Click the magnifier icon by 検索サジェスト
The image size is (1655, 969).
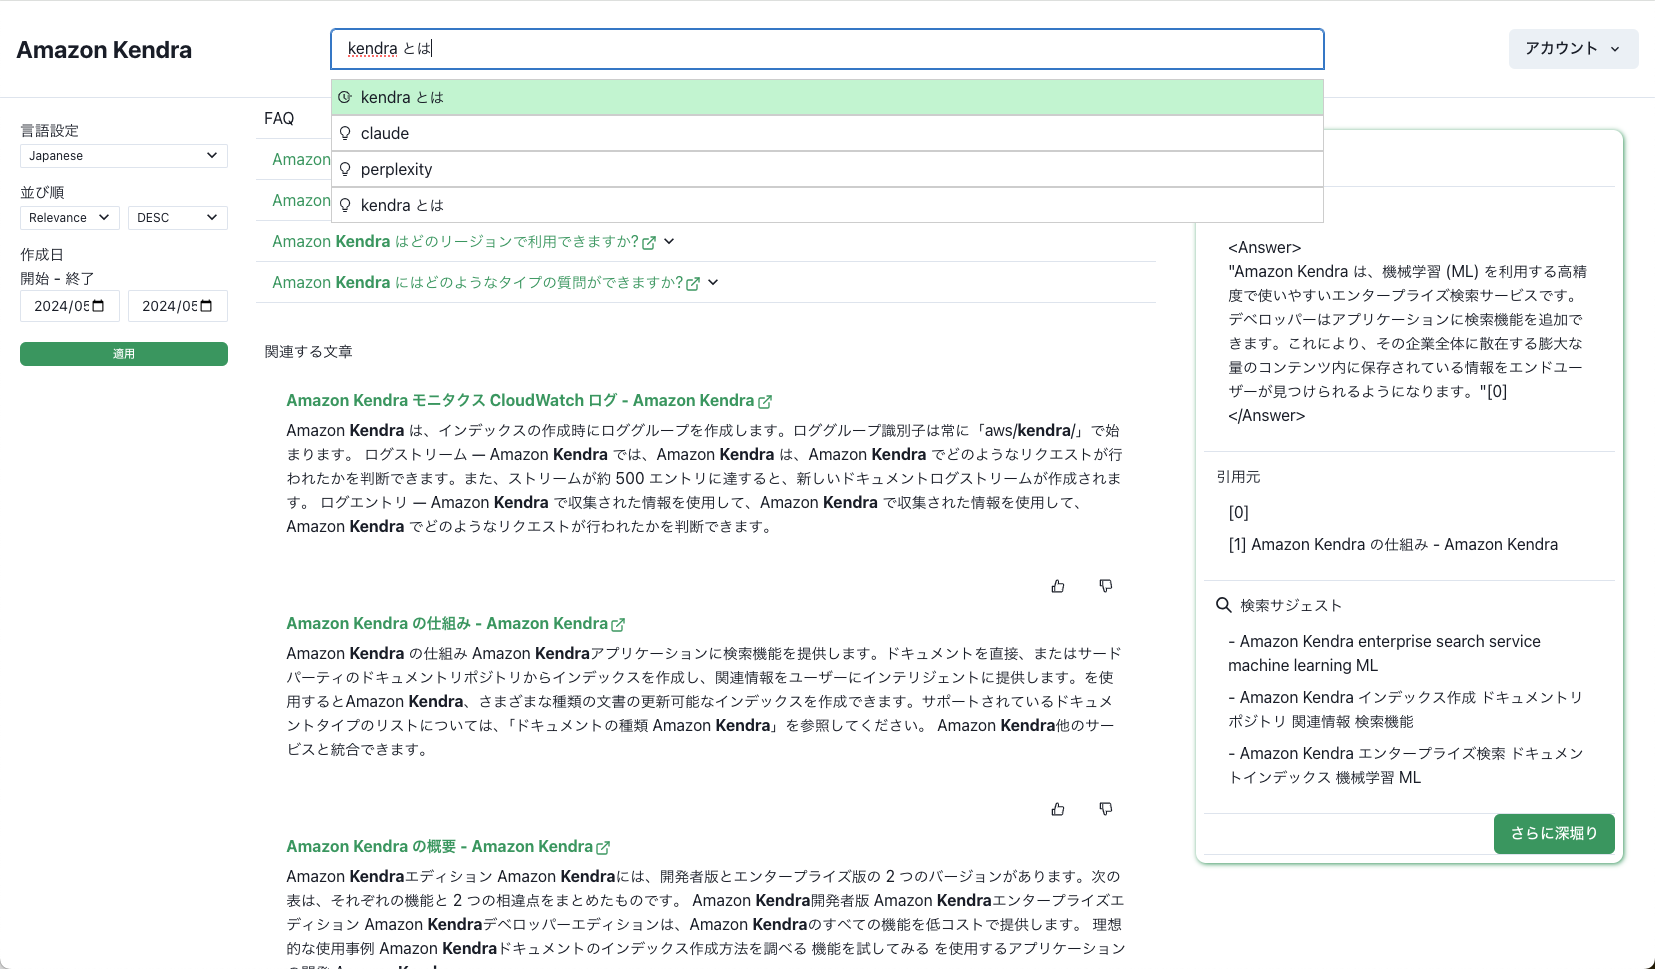(x=1223, y=605)
